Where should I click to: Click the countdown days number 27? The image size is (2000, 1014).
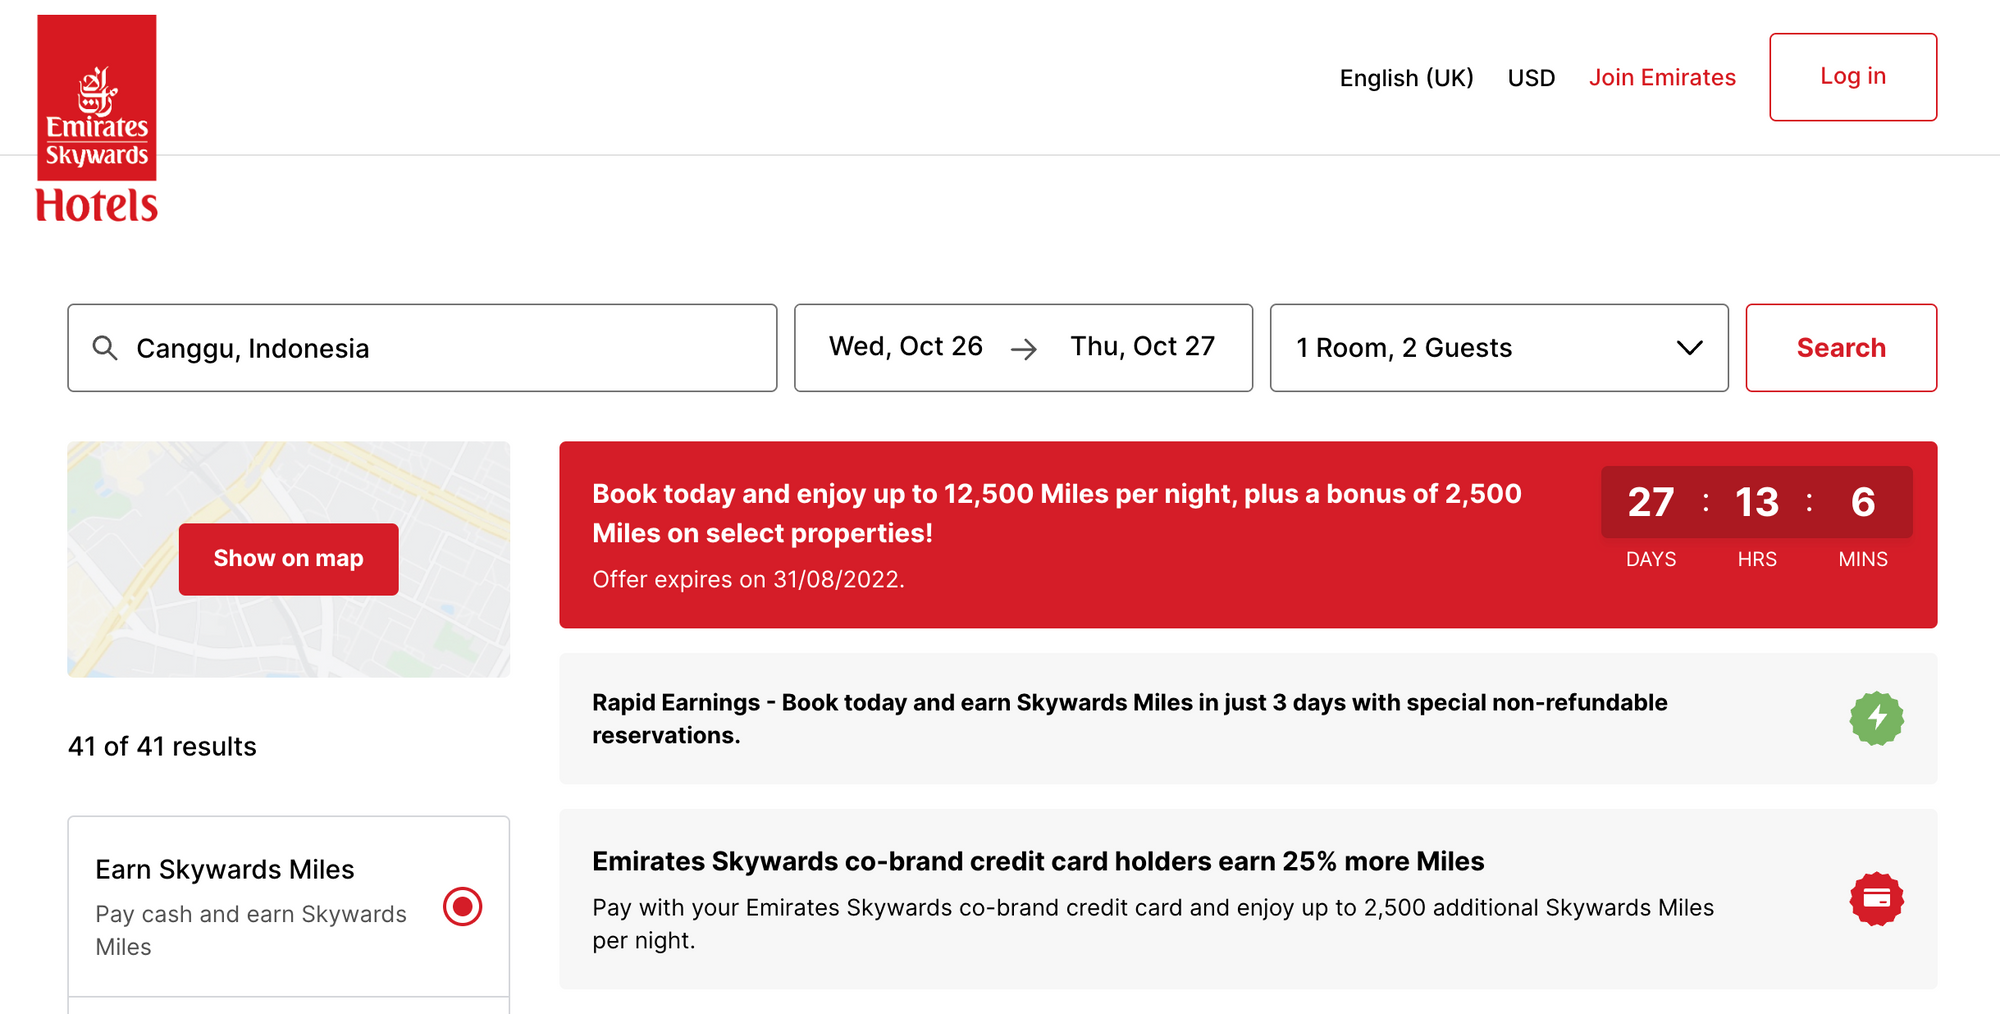(1650, 502)
